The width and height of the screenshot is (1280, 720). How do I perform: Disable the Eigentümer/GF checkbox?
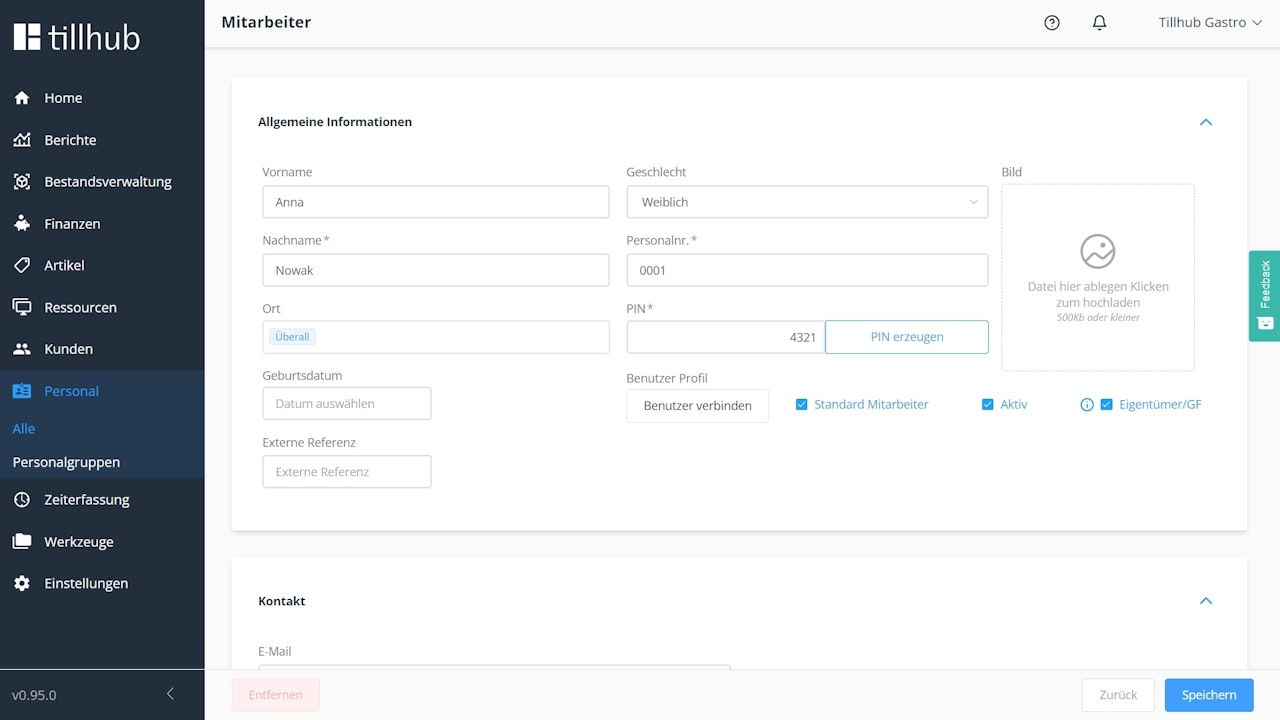click(x=1106, y=405)
